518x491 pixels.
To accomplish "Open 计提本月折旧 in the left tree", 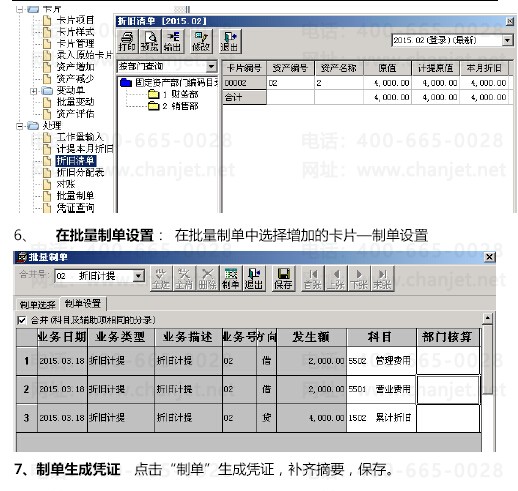I will tap(85, 149).
